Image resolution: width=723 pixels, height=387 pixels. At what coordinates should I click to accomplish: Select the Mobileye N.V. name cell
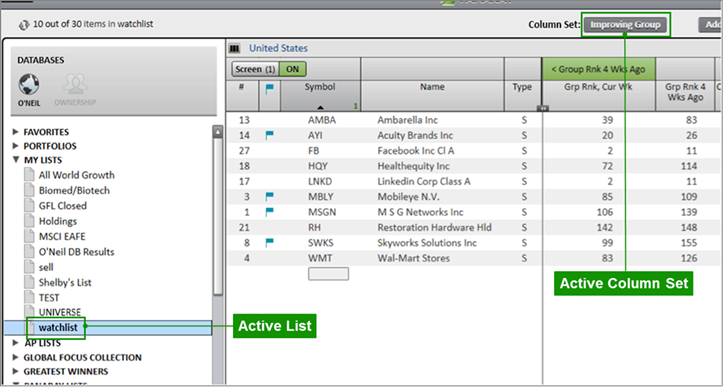[x=409, y=196]
